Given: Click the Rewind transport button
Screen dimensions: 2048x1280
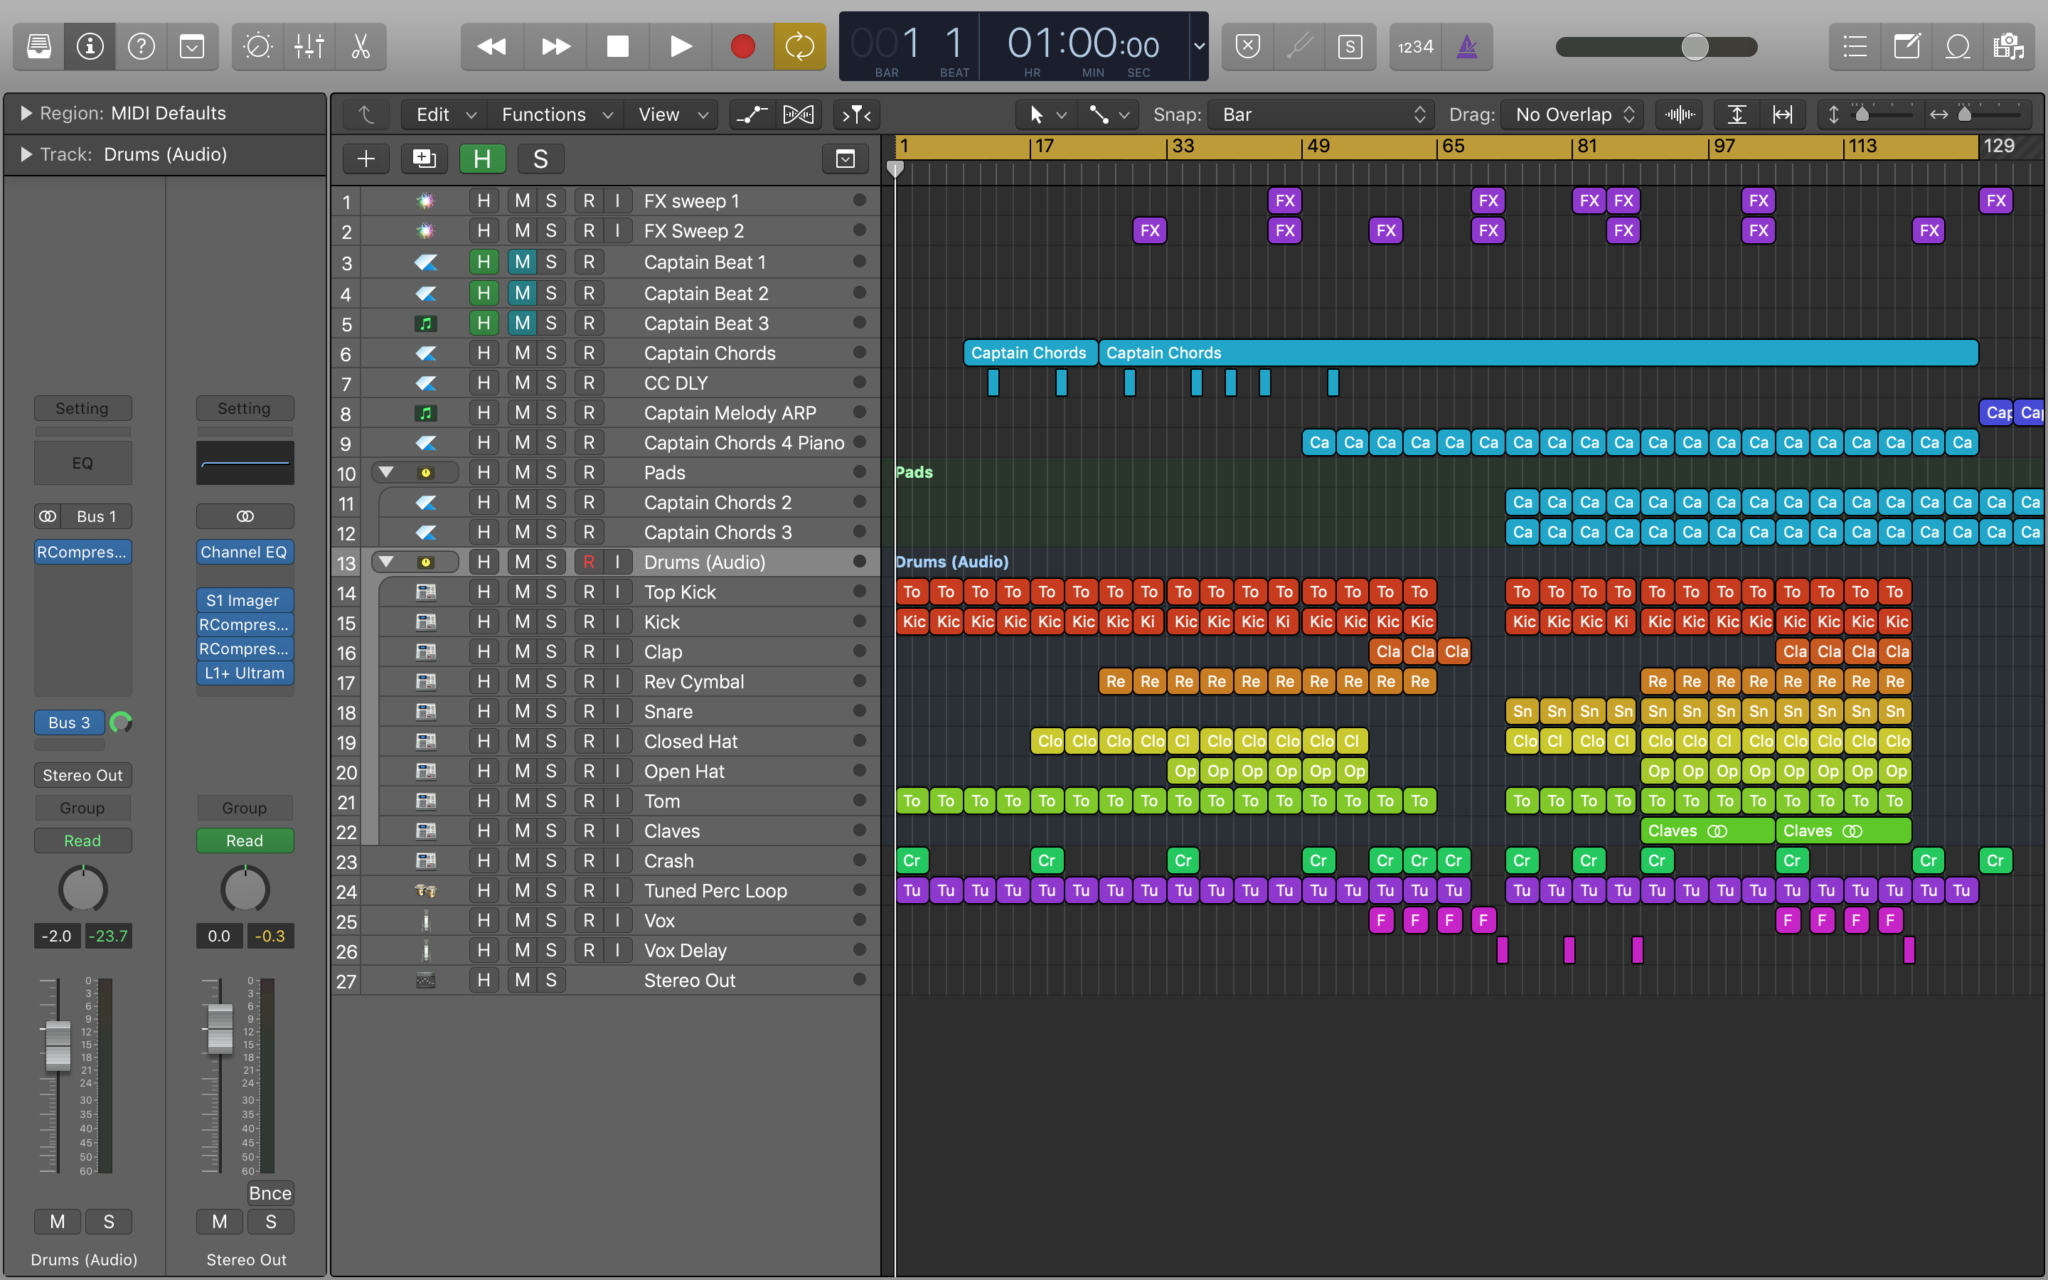Looking at the screenshot, I should 491,46.
